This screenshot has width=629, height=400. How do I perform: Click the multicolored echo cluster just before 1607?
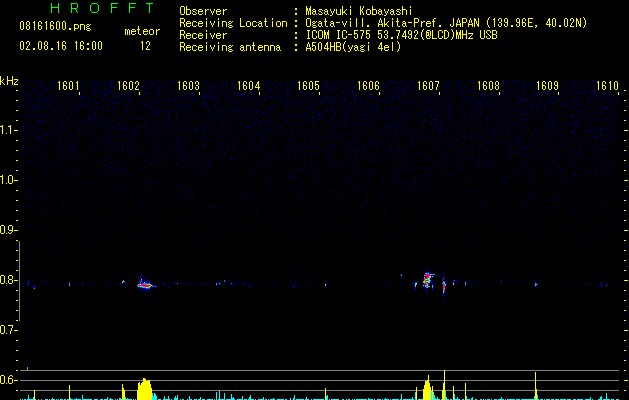(x=427, y=280)
